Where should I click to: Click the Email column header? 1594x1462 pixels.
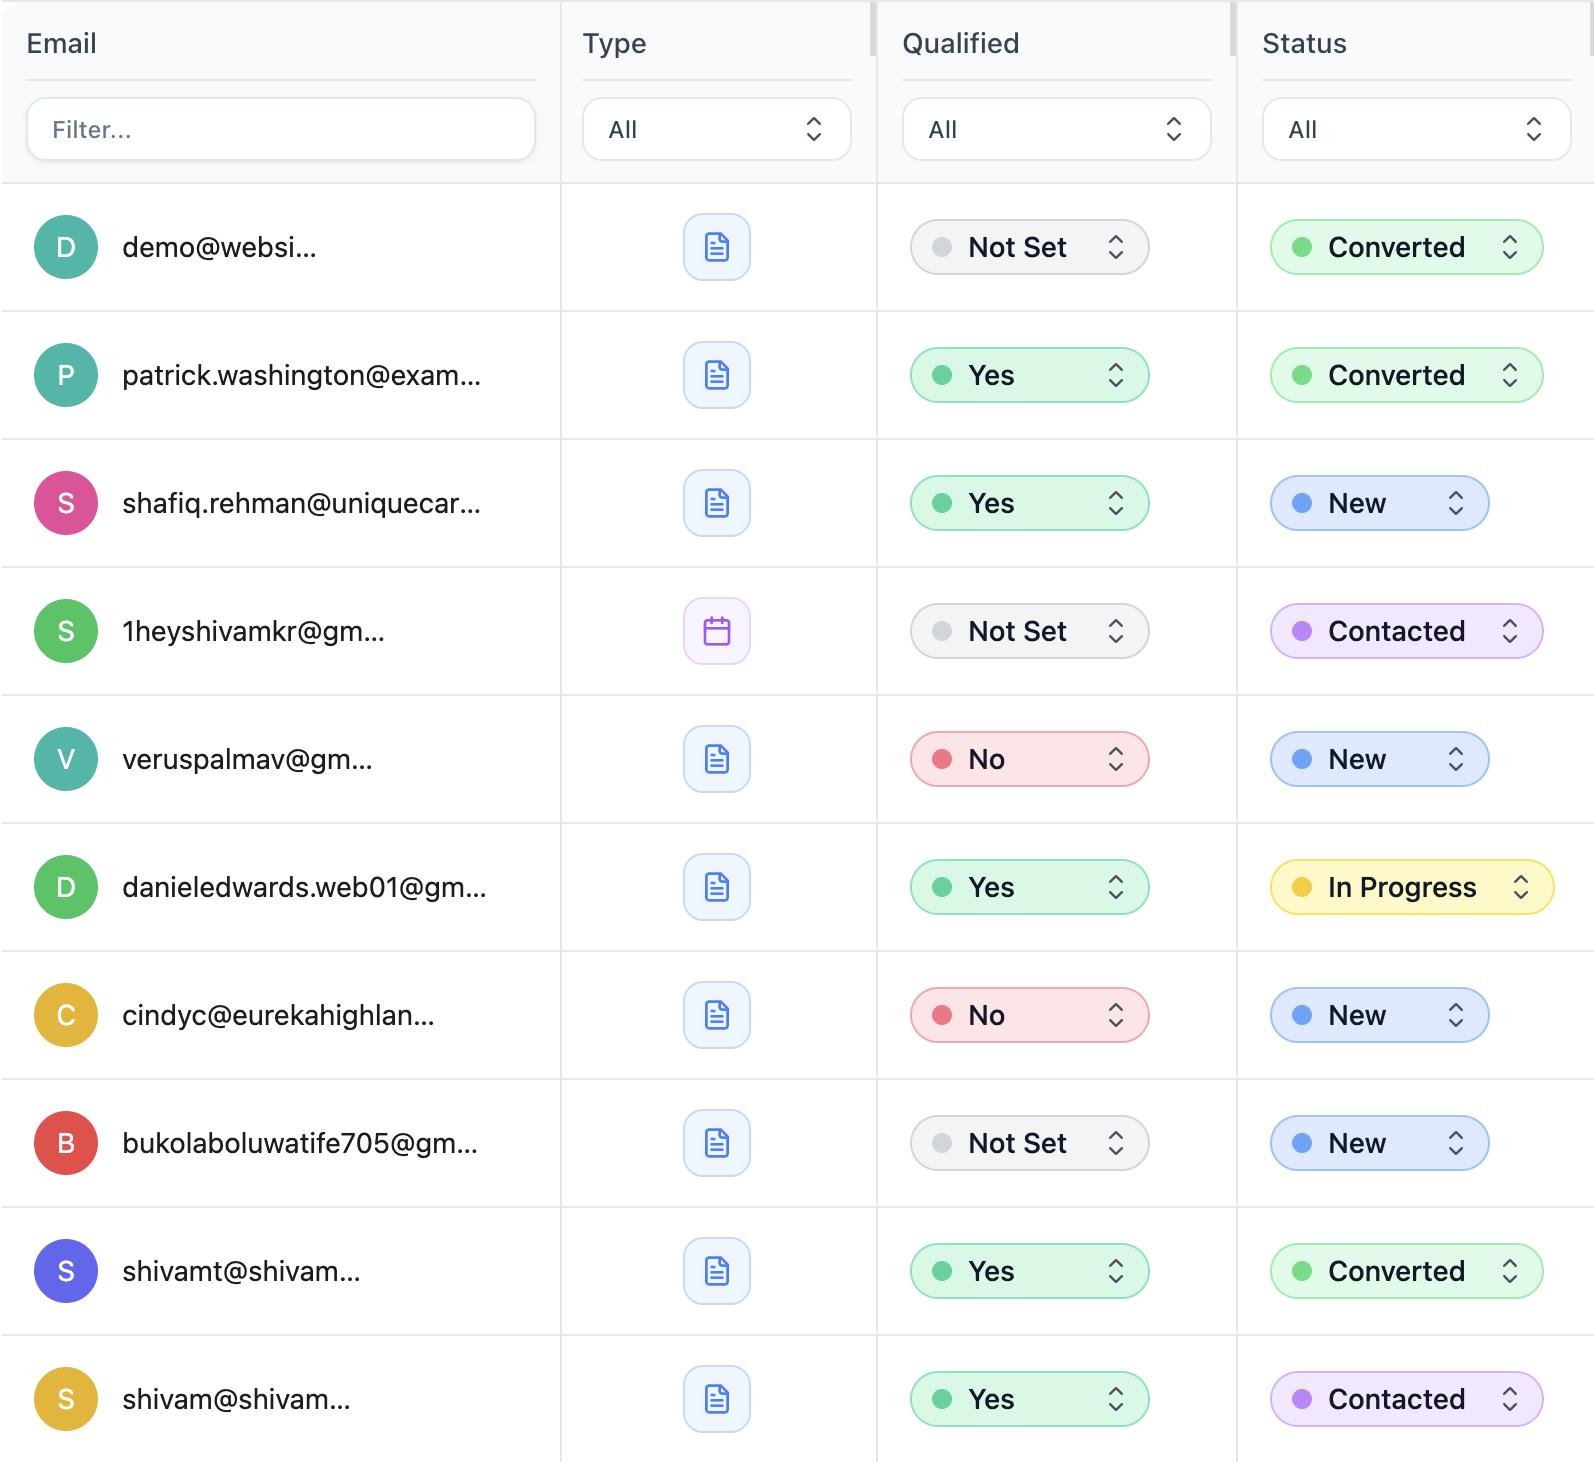point(62,43)
